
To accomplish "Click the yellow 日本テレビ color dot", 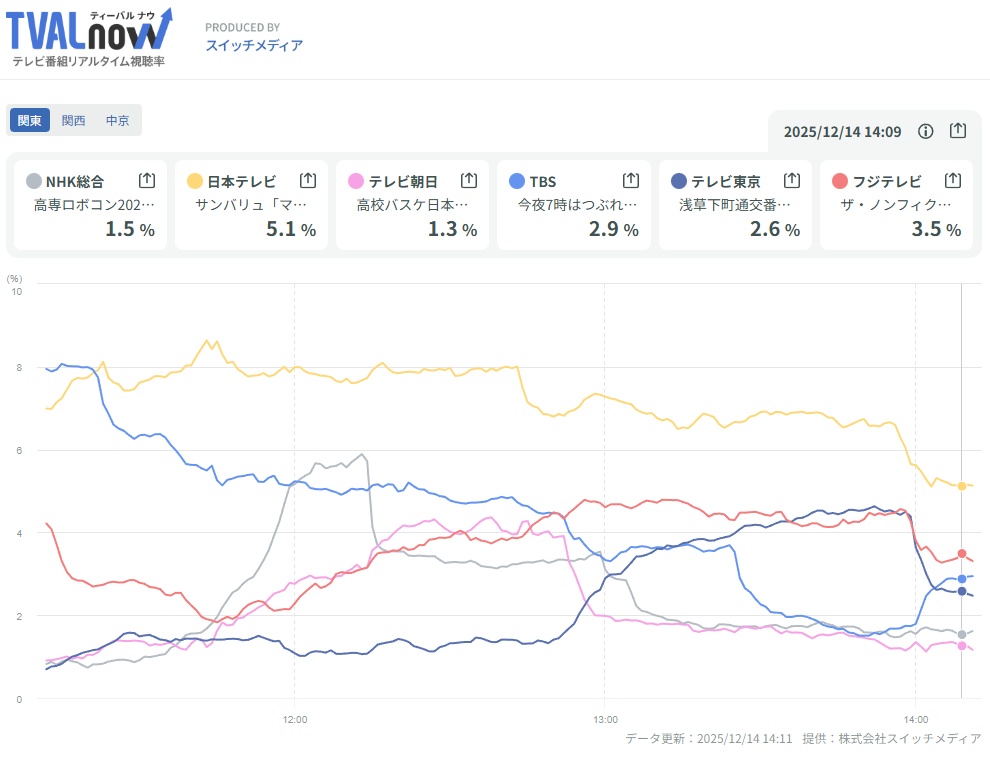I will point(195,181).
